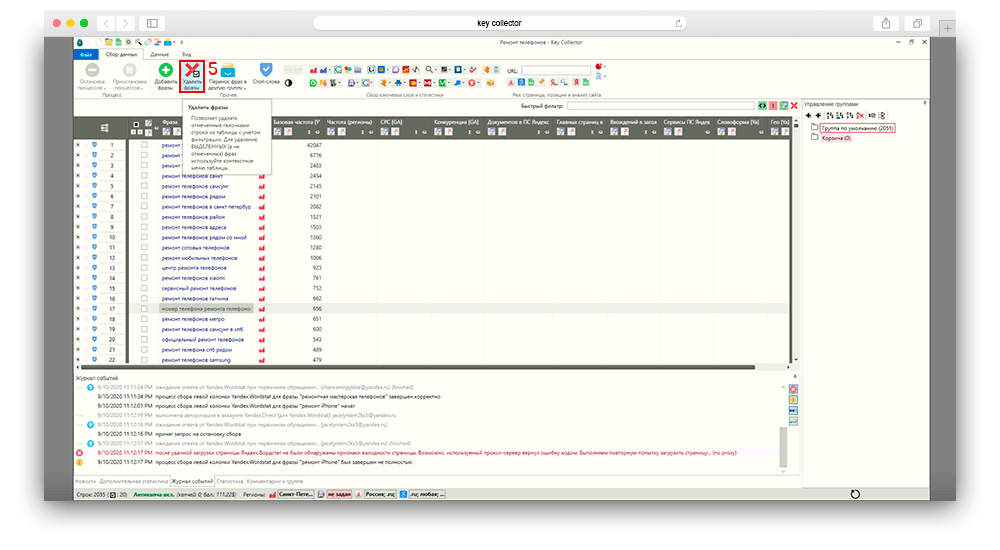Select the Корзина (0) group
This screenshot has height=550, width=1000.
(x=836, y=138)
